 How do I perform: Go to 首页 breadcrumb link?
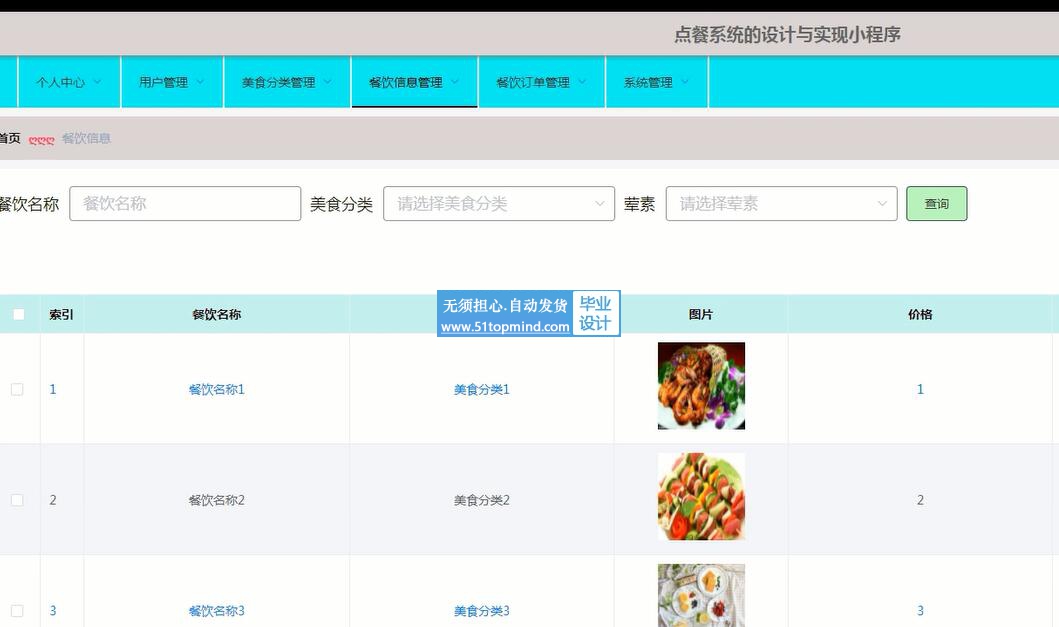pyautogui.click(x=9, y=139)
